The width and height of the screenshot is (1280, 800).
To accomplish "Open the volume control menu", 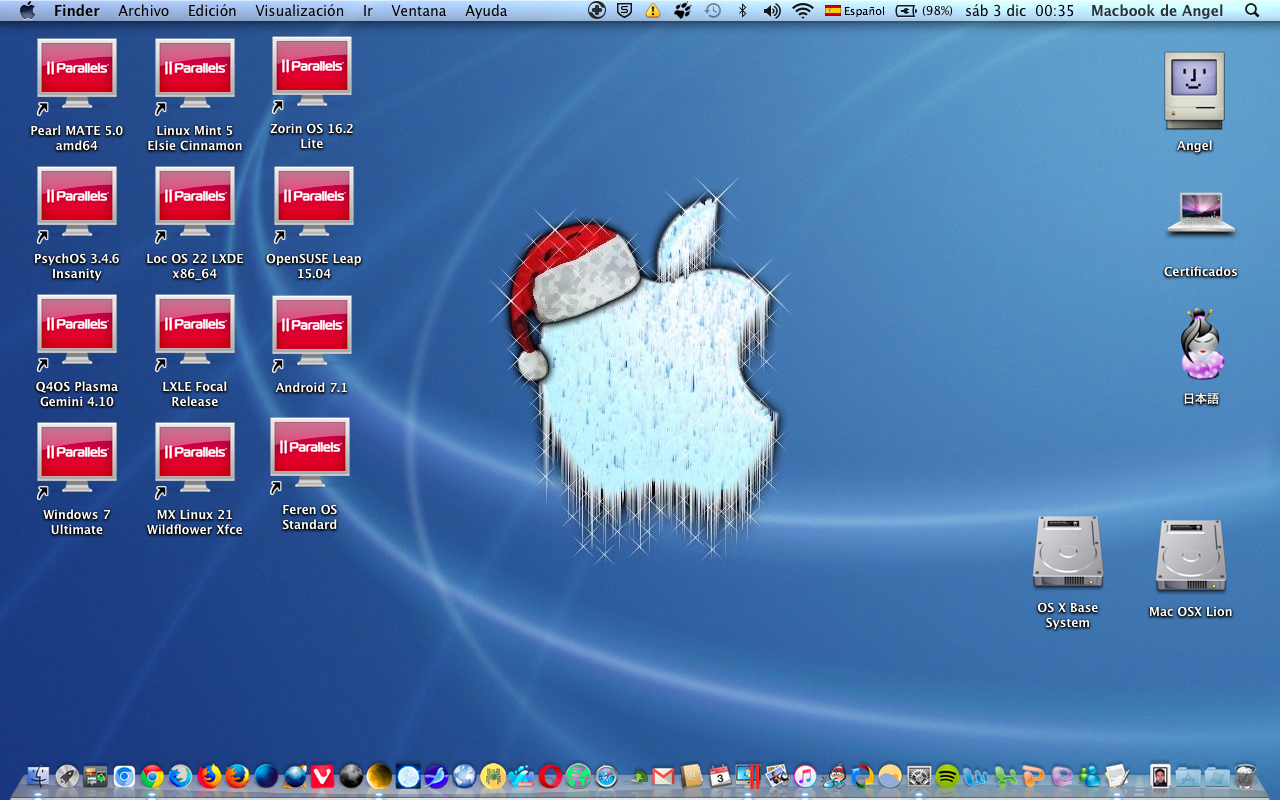I will point(772,11).
